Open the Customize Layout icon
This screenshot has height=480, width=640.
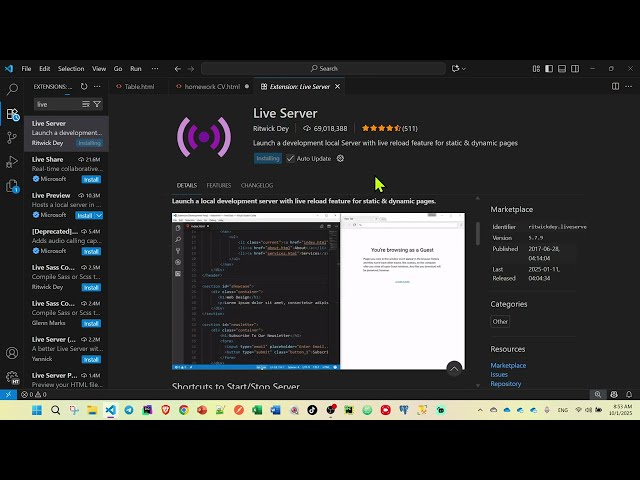[536, 69]
